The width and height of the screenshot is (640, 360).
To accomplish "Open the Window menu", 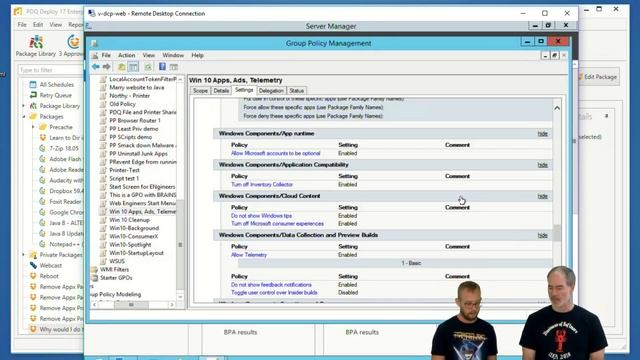I will [173, 55].
